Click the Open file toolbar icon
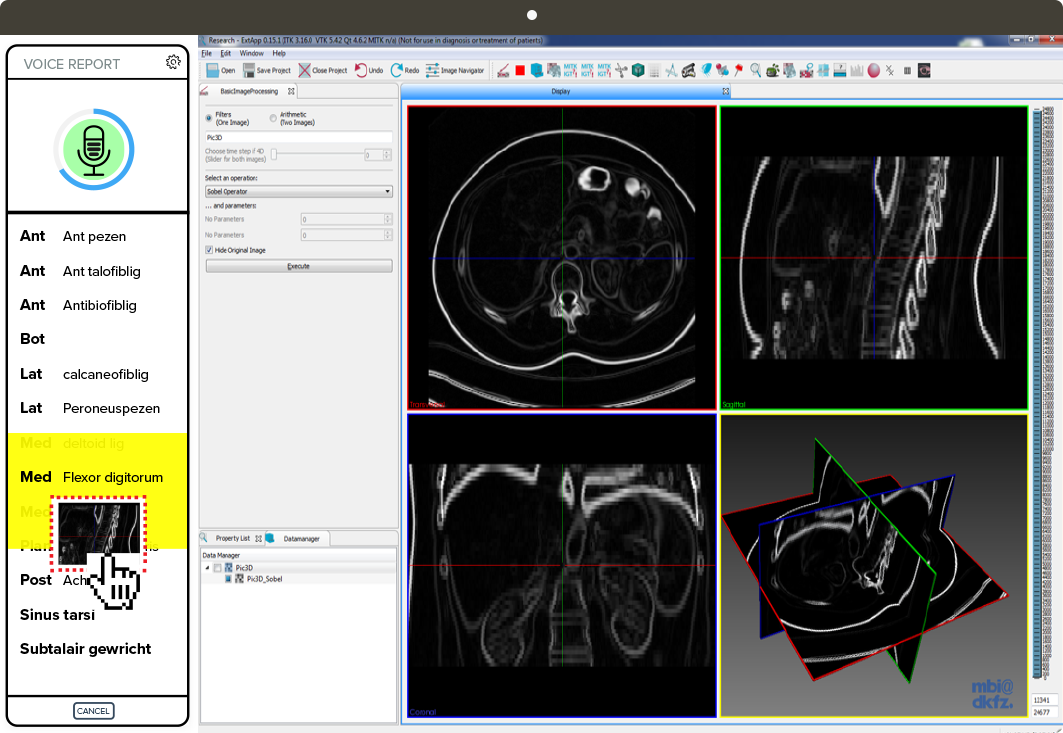The width and height of the screenshot is (1063, 733). point(213,71)
